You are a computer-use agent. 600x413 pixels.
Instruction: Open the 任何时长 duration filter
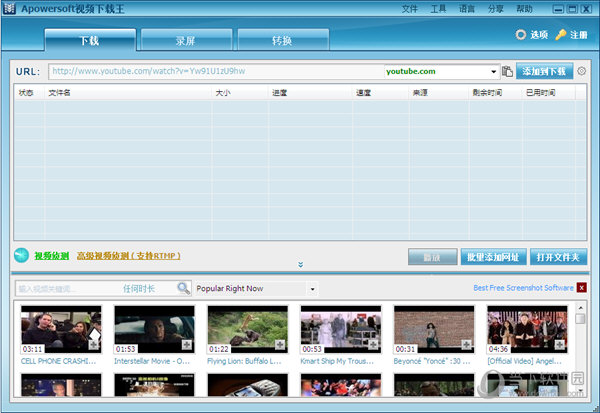[139, 288]
